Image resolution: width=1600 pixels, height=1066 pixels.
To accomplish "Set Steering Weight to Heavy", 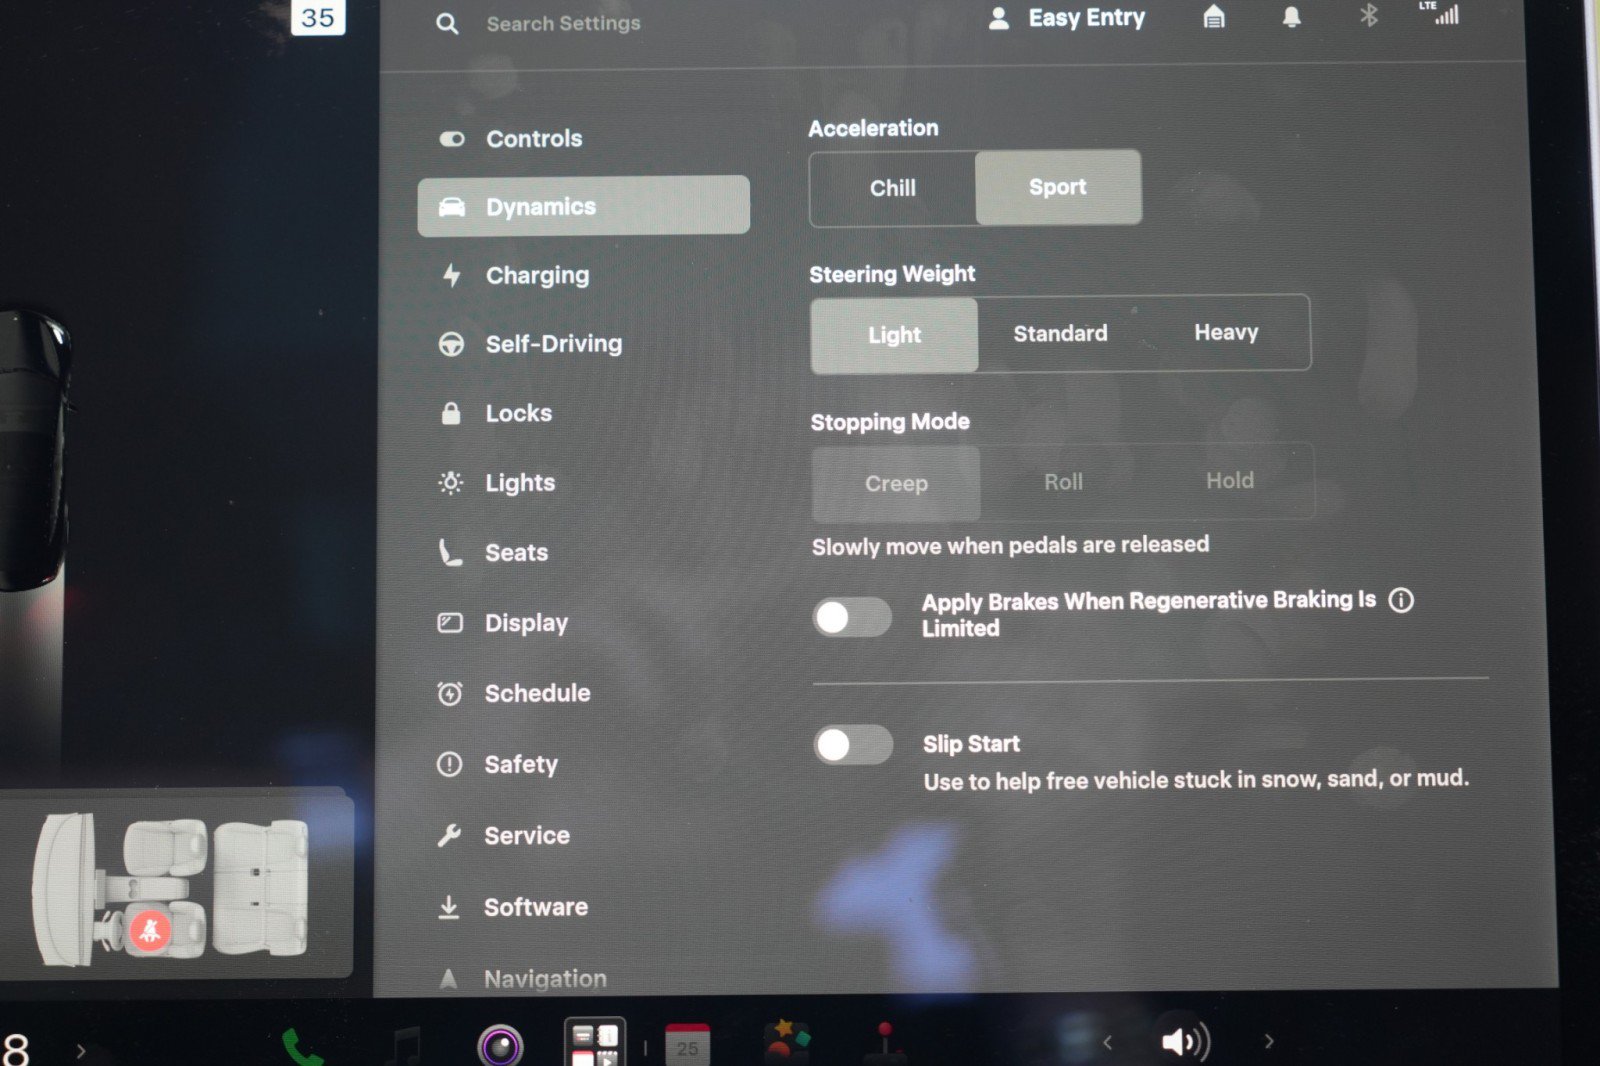I will click(x=1226, y=332).
